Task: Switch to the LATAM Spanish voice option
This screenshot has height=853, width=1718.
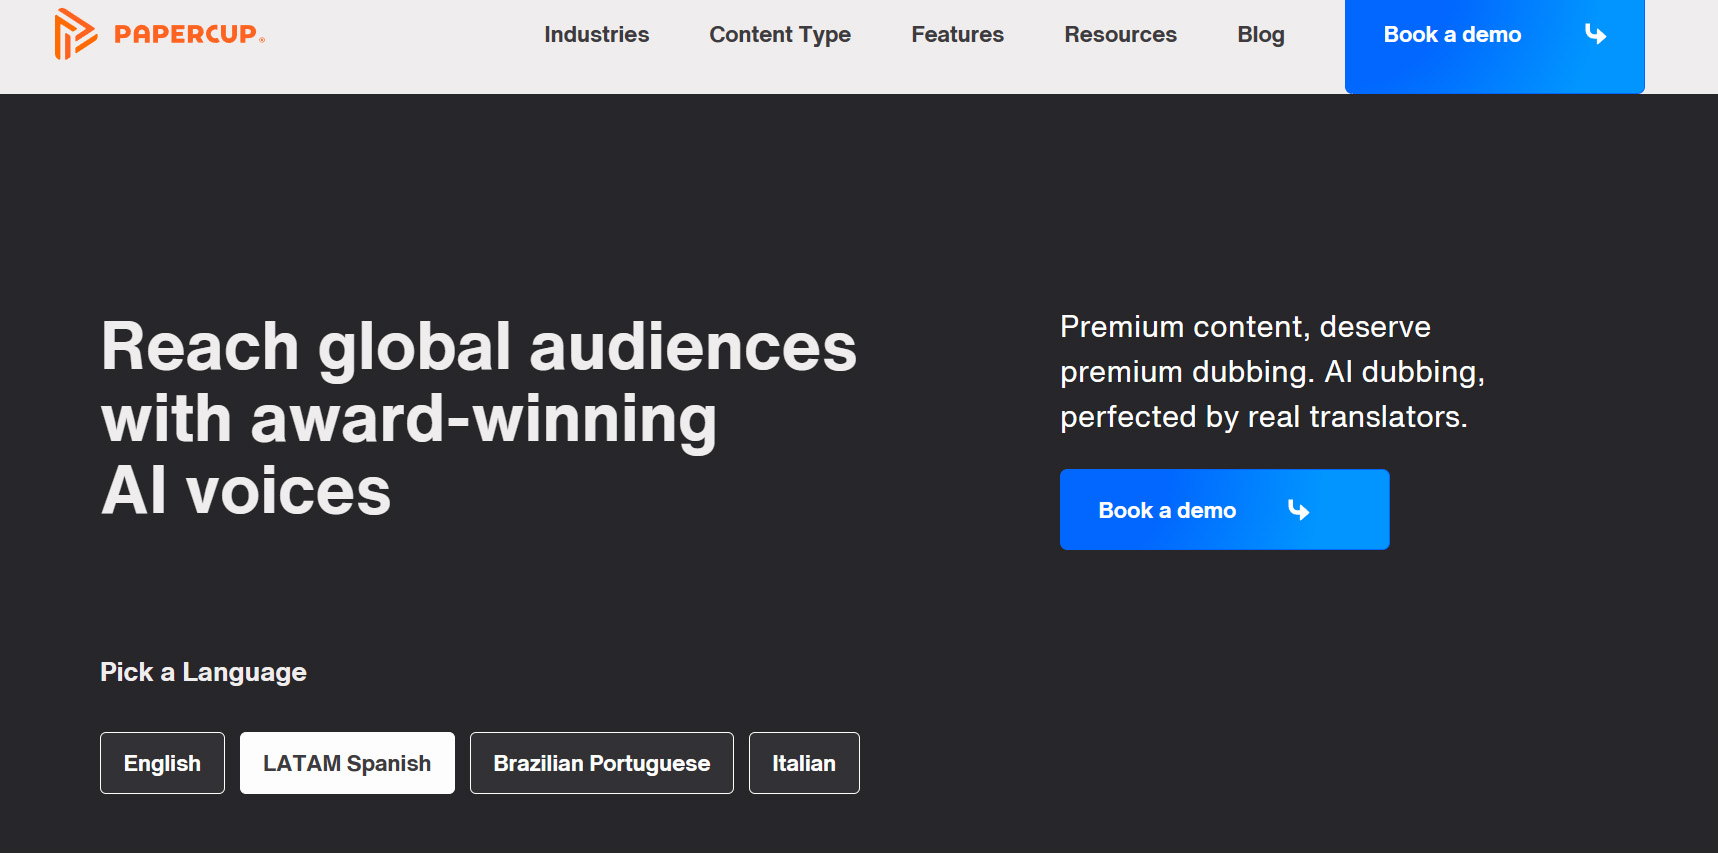Action: coord(347,763)
